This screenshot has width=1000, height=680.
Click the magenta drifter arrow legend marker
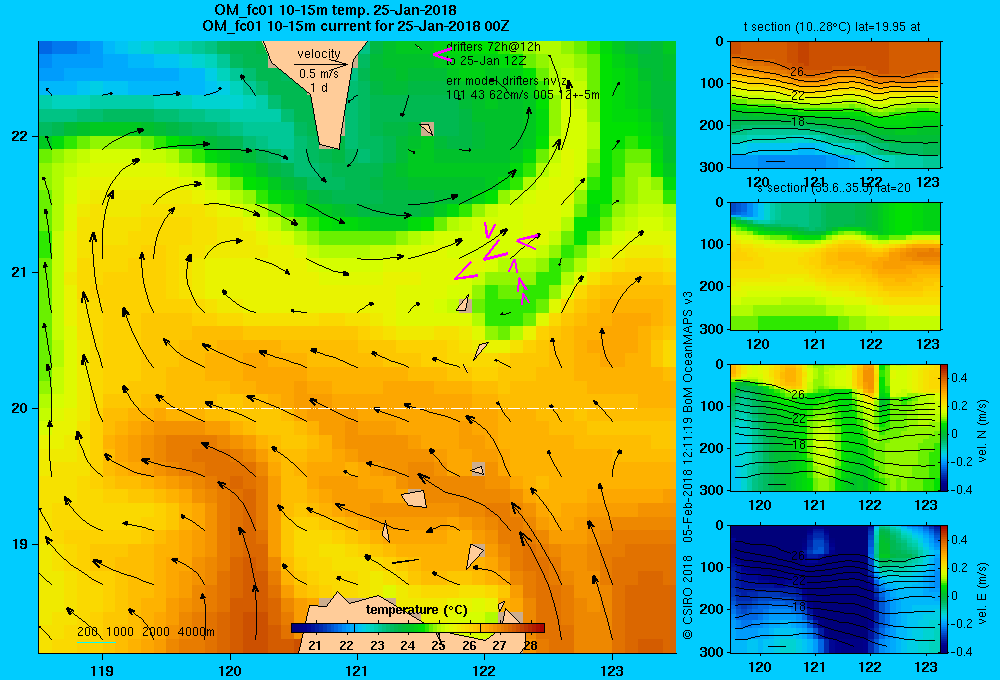pyautogui.click(x=442, y=54)
